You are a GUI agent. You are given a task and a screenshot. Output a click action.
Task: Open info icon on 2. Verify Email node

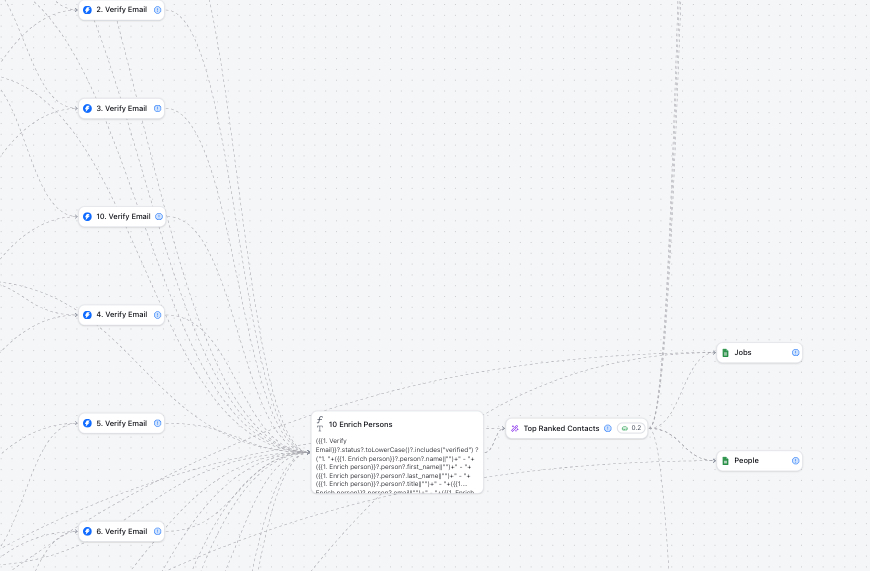click(158, 10)
